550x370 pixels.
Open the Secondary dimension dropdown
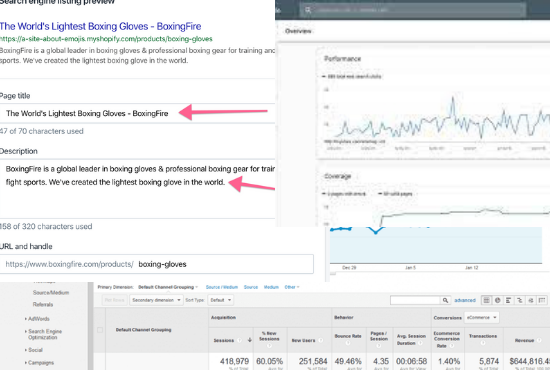pyautogui.click(x=156, y=300)
